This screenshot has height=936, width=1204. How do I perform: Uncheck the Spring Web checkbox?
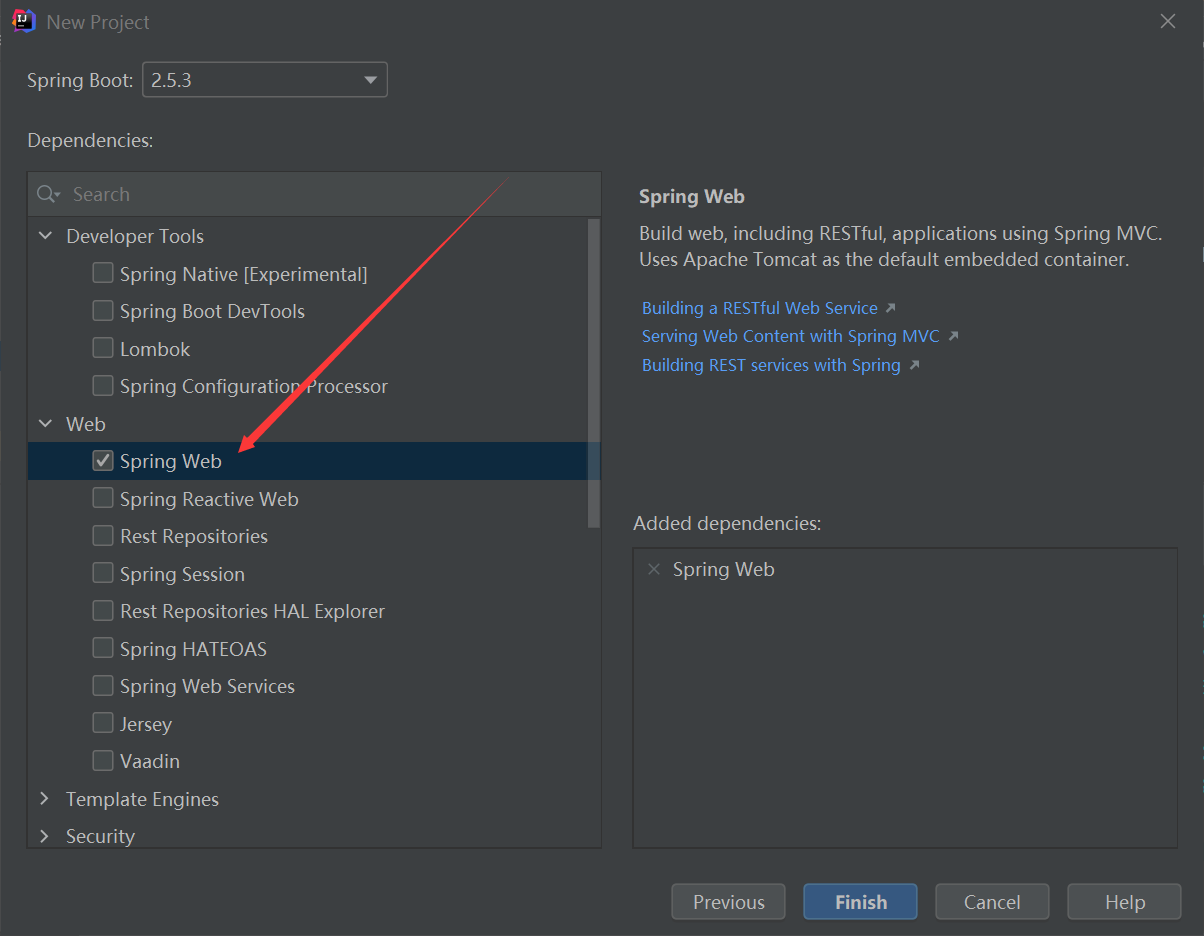[x=102, y=461]
